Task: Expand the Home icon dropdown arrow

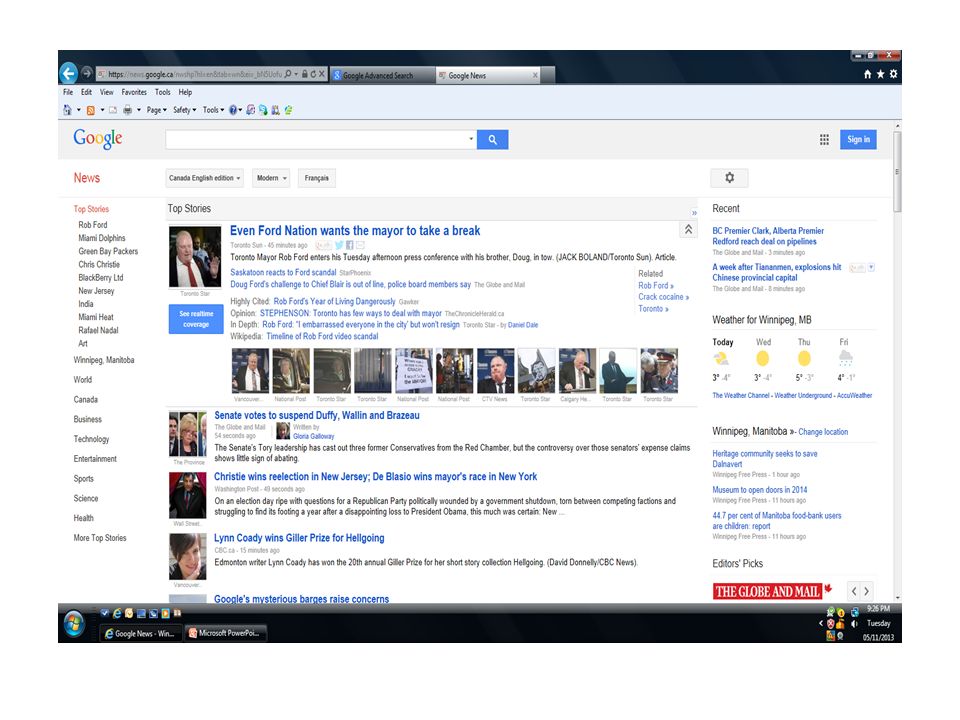Action: pos(78,110)
